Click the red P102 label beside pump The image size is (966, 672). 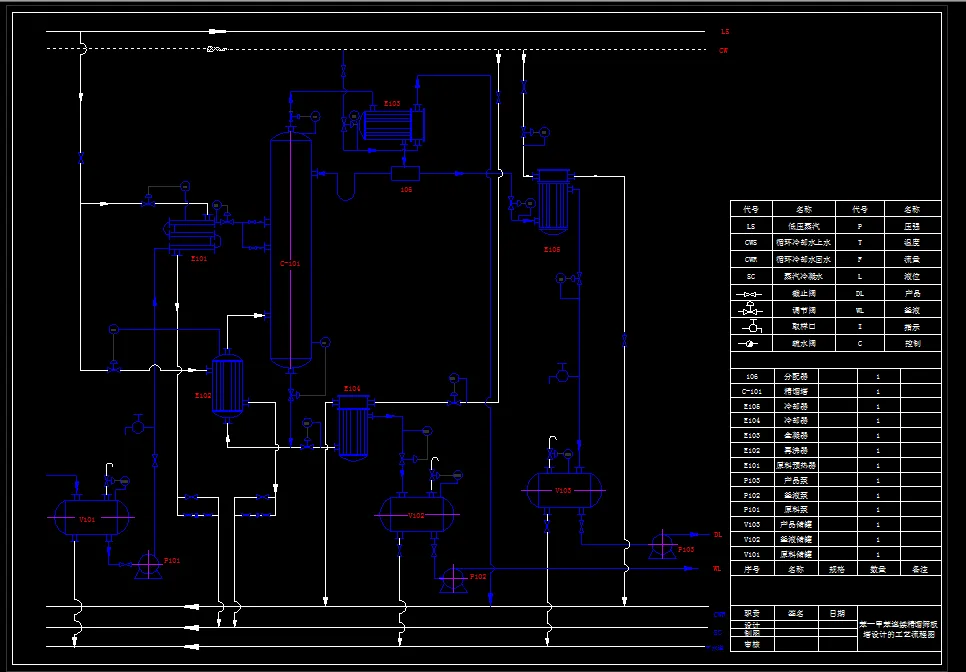click(x=479, y=577)
